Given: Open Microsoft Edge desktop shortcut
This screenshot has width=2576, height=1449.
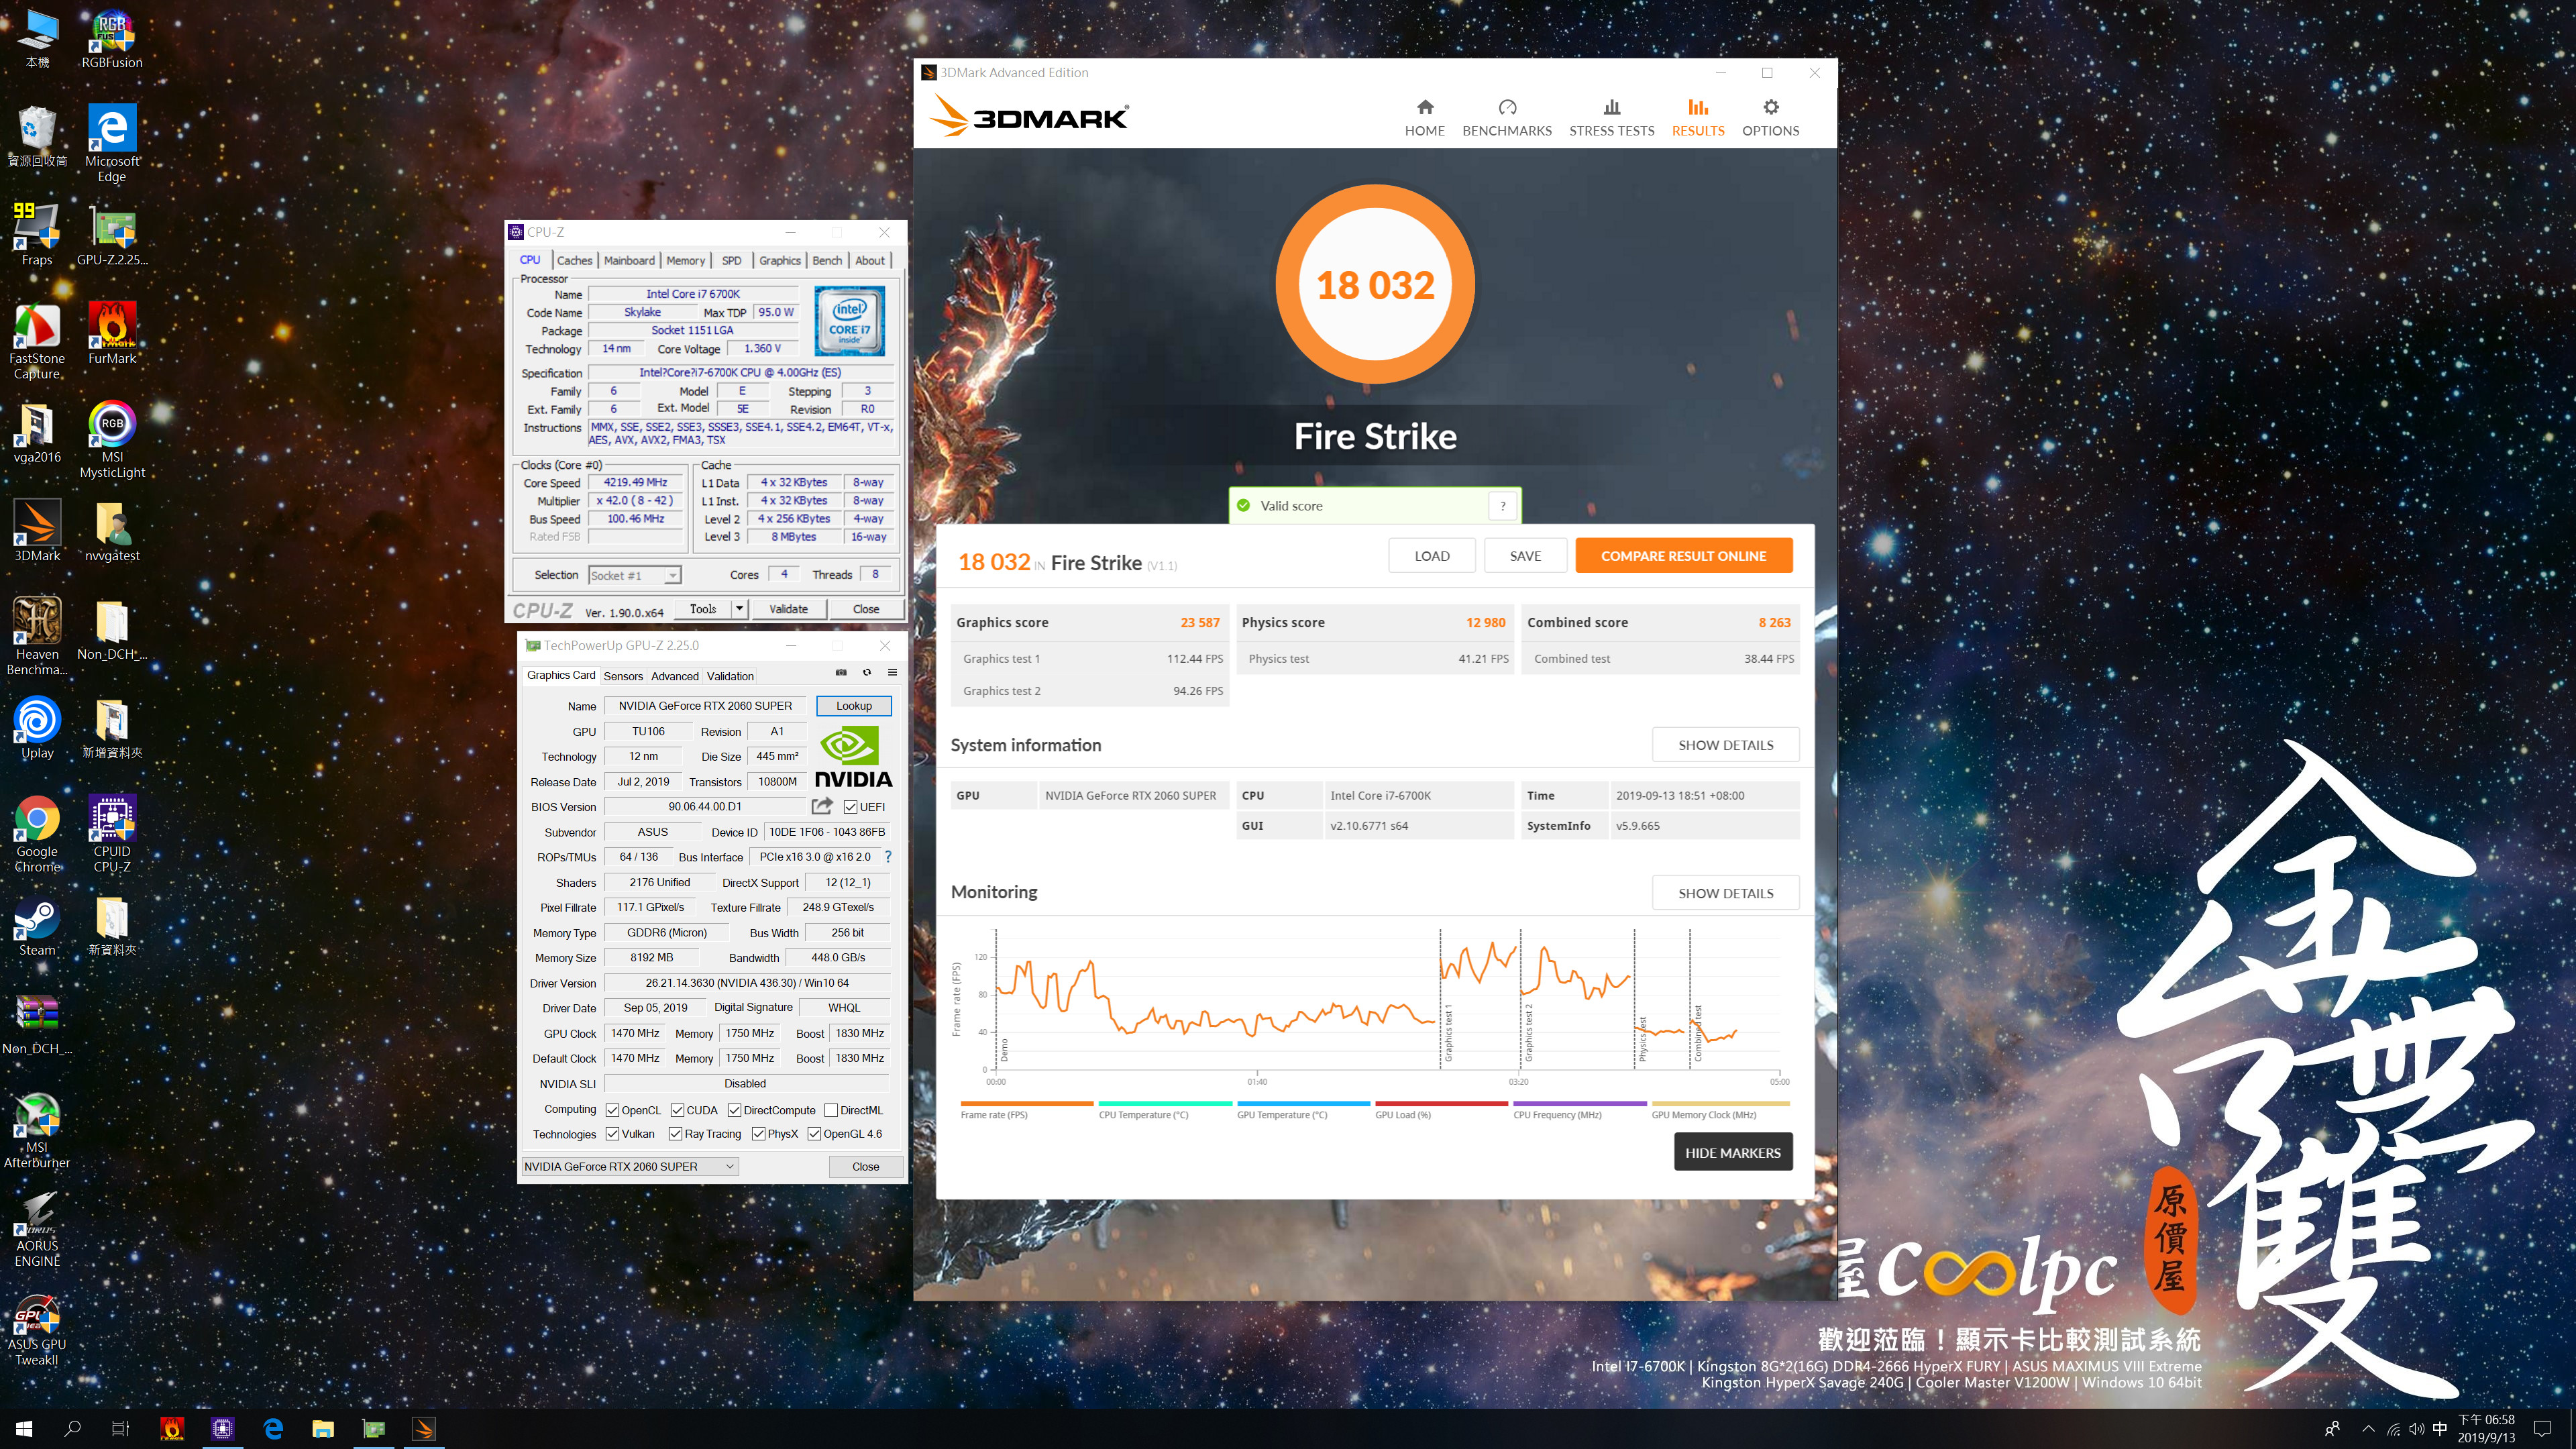Looking at the screenshot, I should coord(112,143).
